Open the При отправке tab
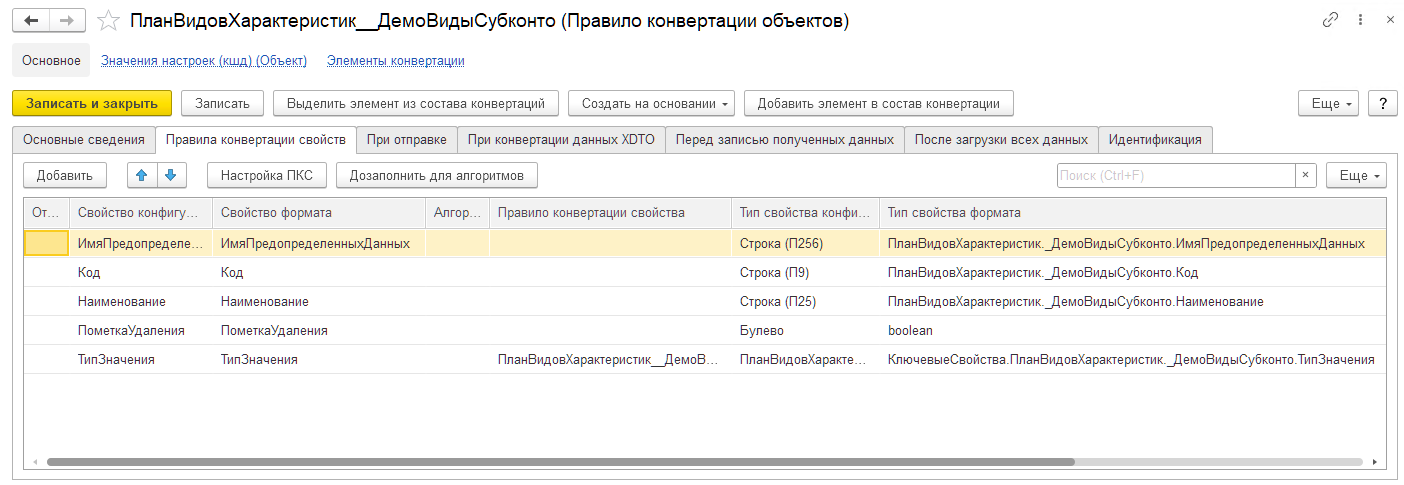 pyautogui.click(x=407, y=140)
